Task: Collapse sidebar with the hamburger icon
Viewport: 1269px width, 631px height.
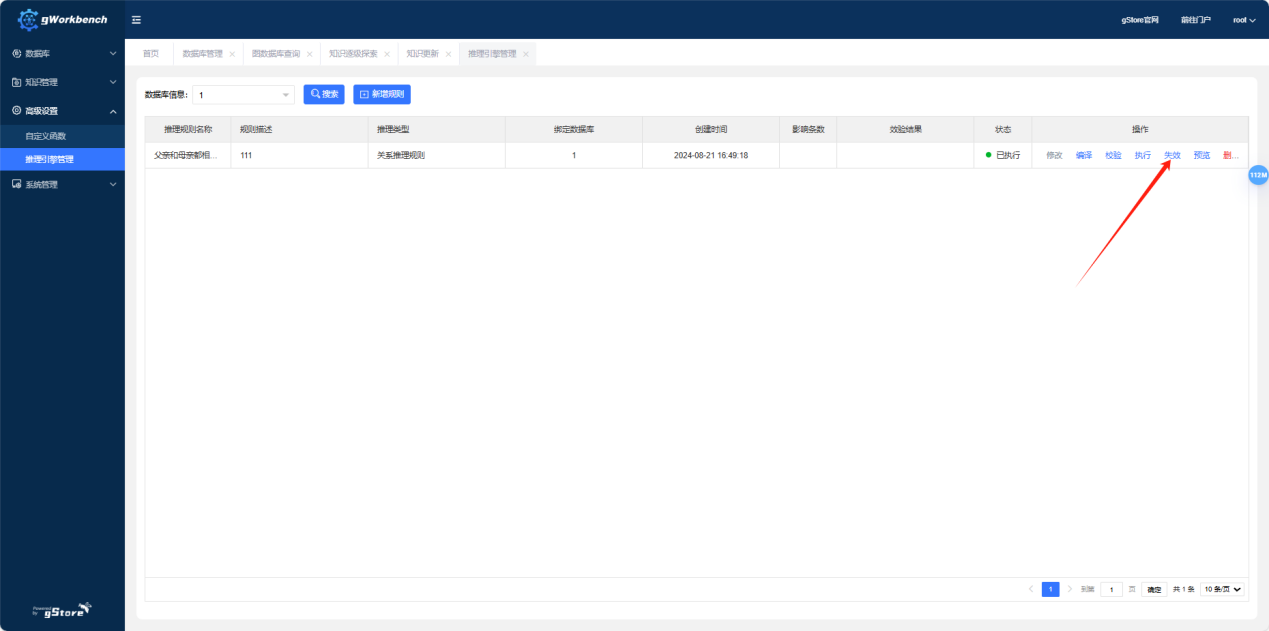Action: (x=136, y=20)
